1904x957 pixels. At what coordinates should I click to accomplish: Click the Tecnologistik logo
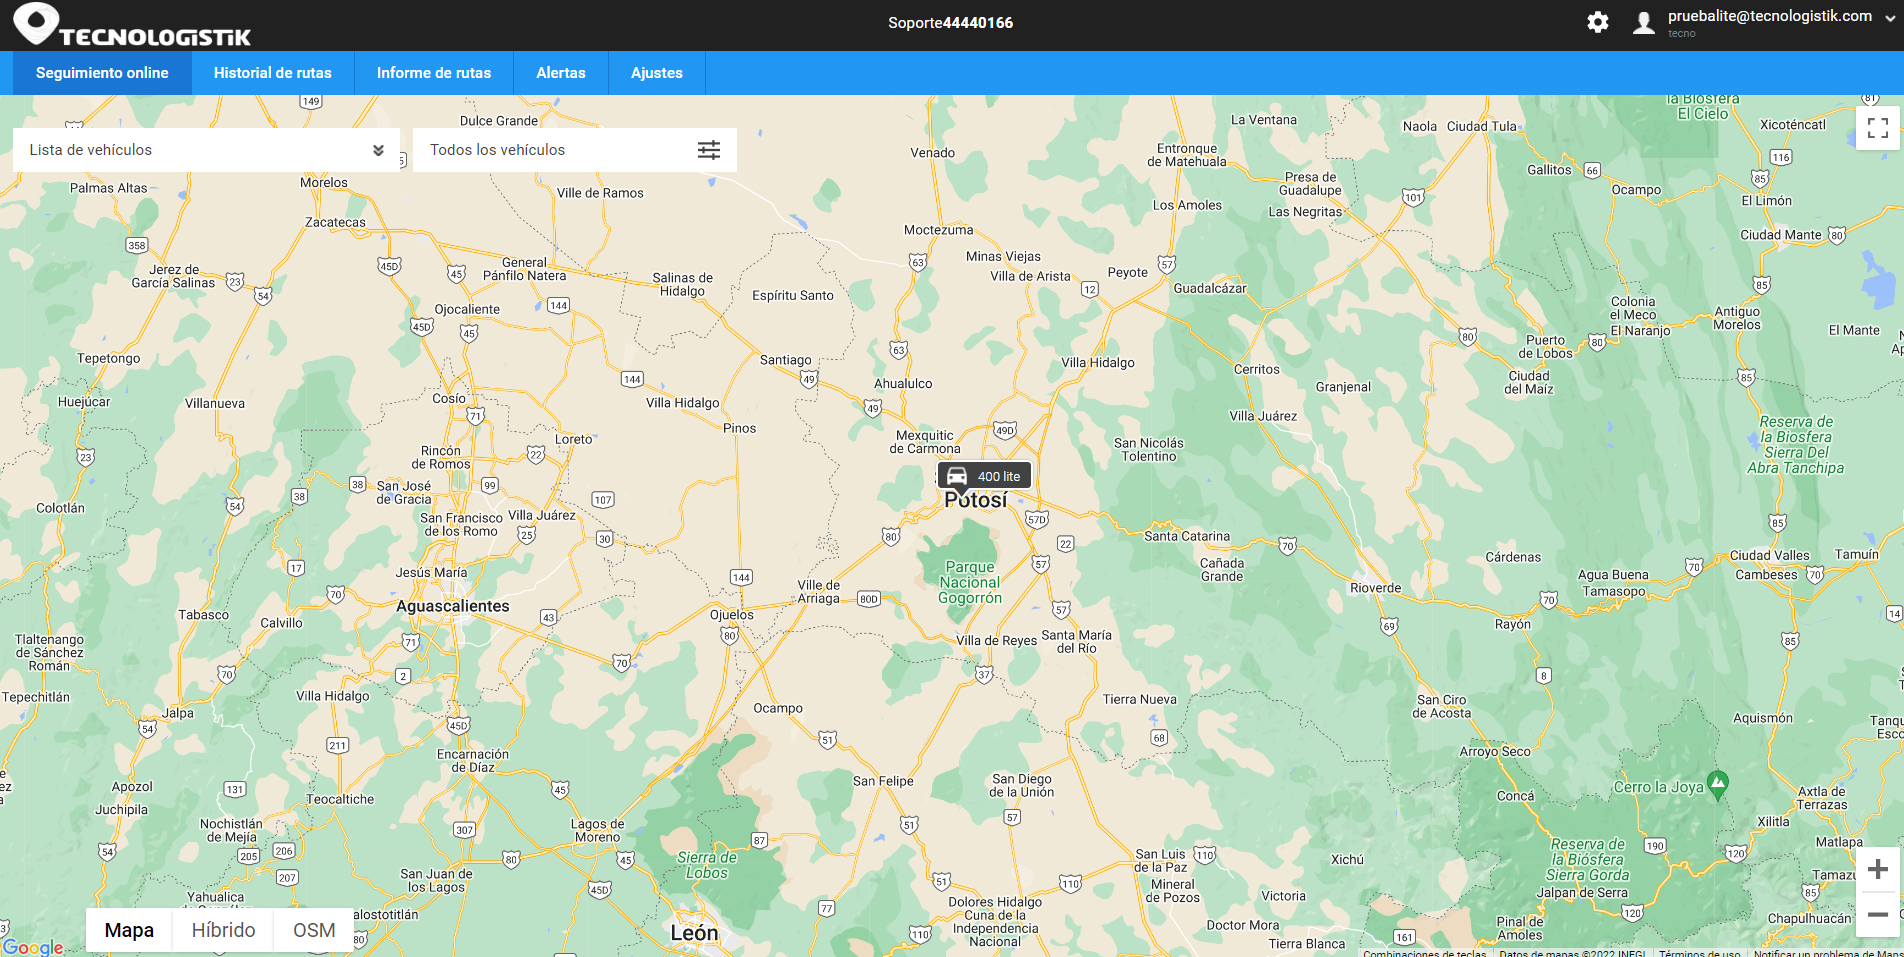click(132, 25)
